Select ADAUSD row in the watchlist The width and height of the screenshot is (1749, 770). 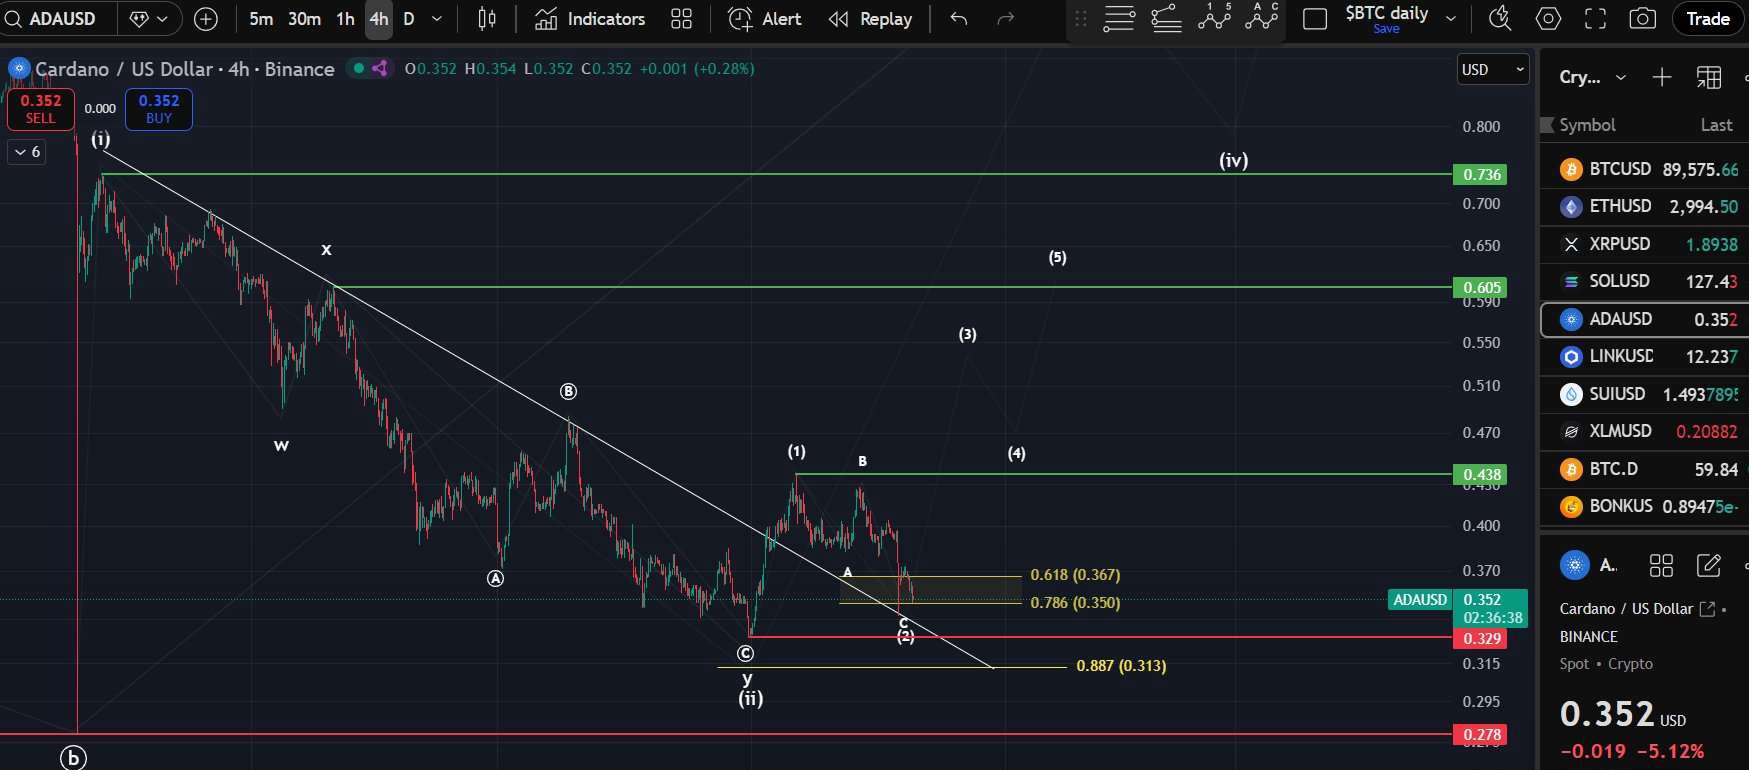point(1645,319)
